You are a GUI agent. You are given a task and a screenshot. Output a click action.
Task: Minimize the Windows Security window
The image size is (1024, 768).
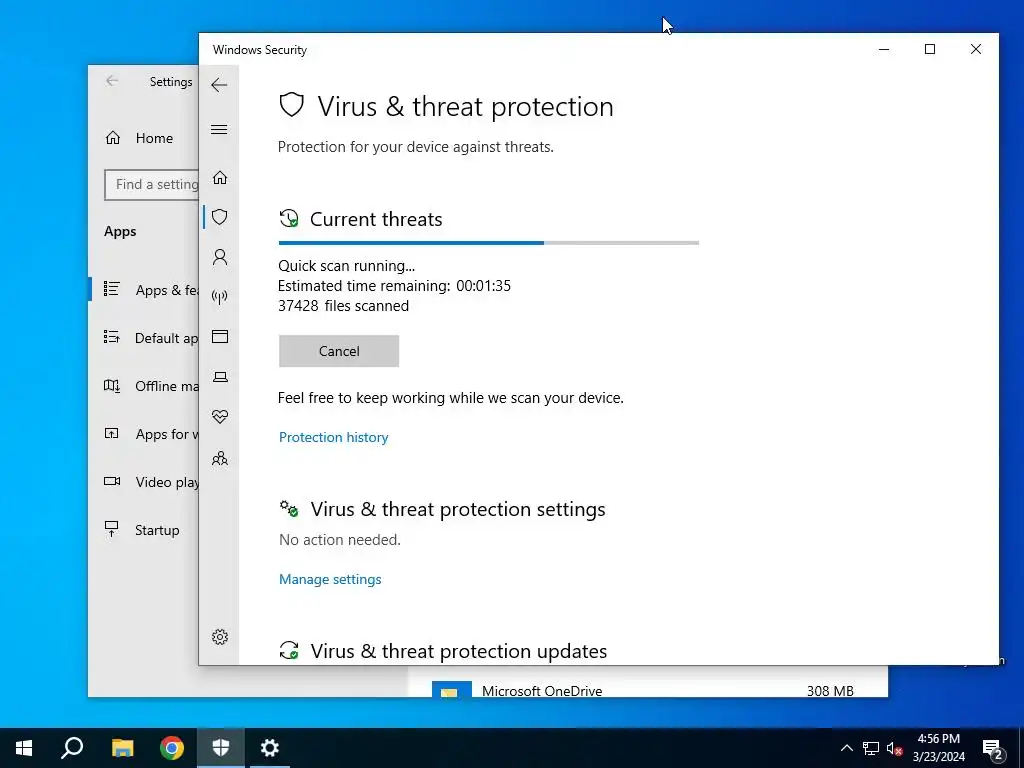884,49
